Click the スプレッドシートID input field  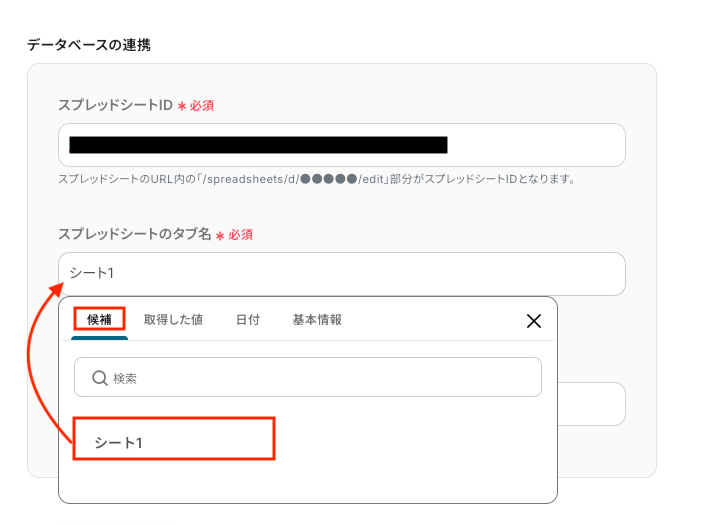[342, 145]
